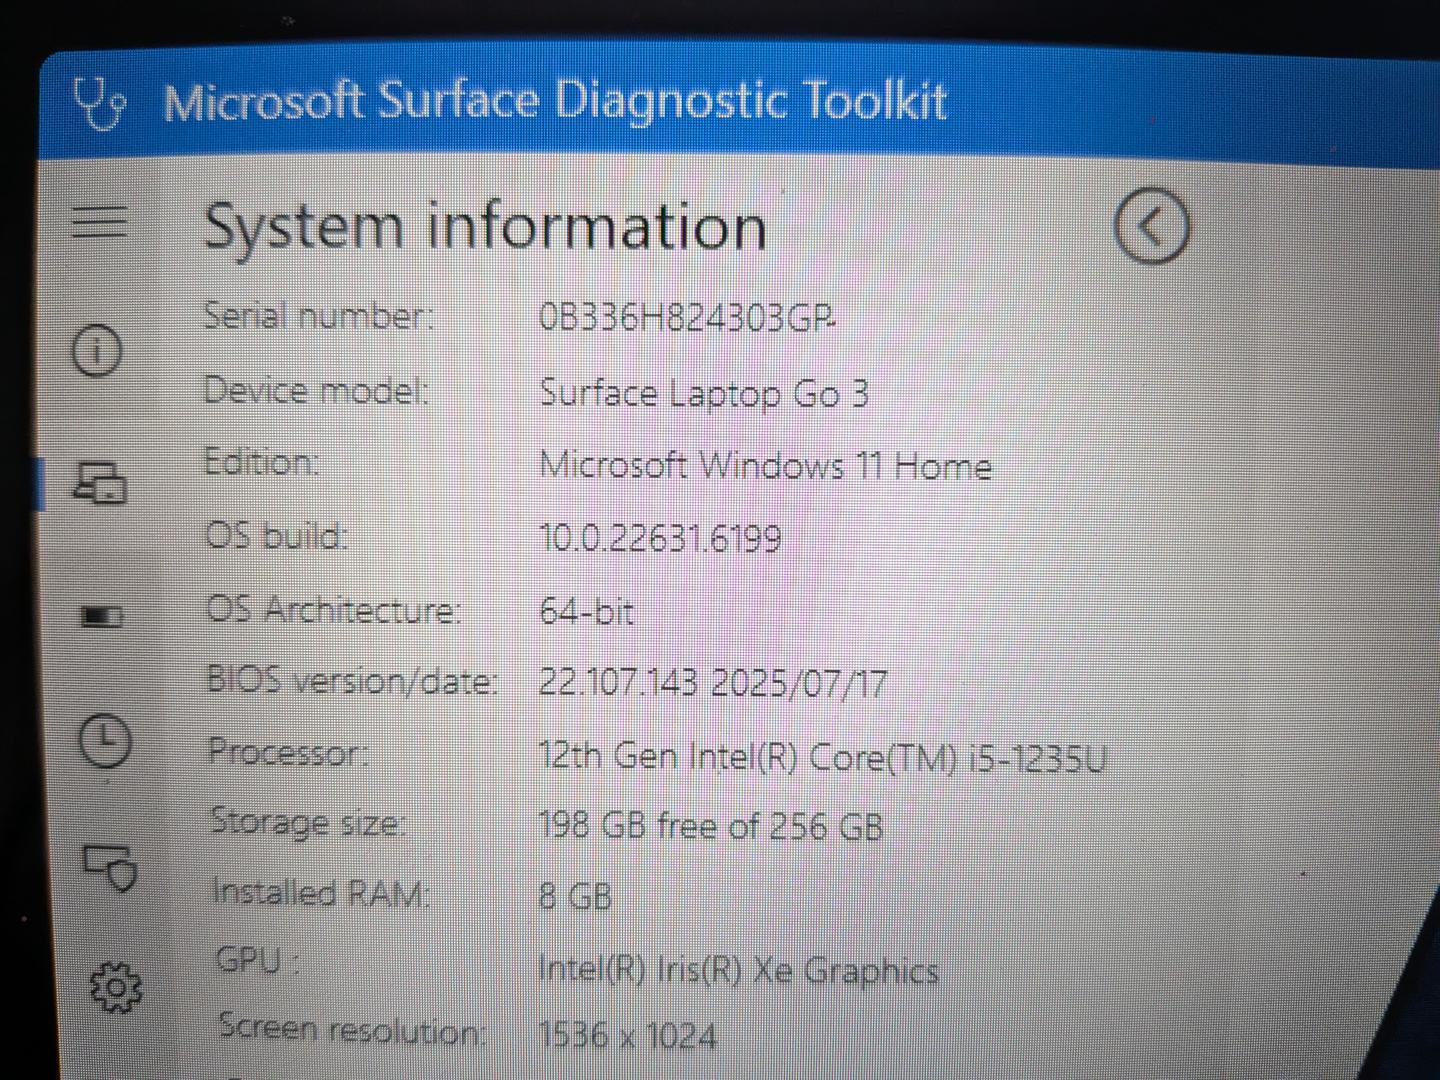
Task: Click the 198 GB free of 256 GB text
Action: click(711, 826)
